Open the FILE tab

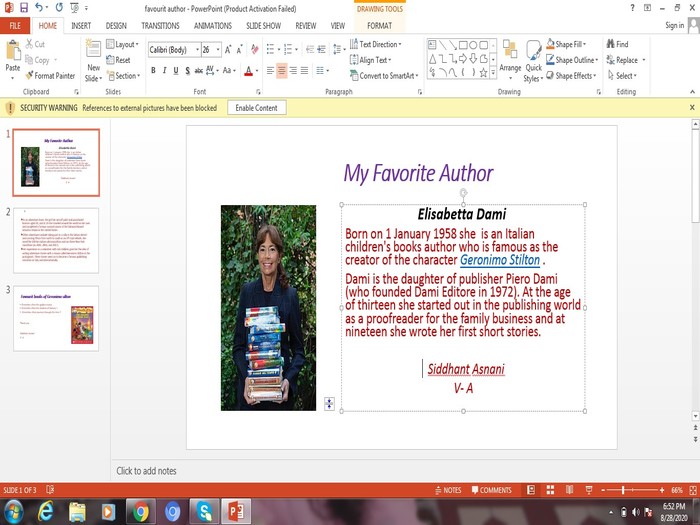pos(15,25)
